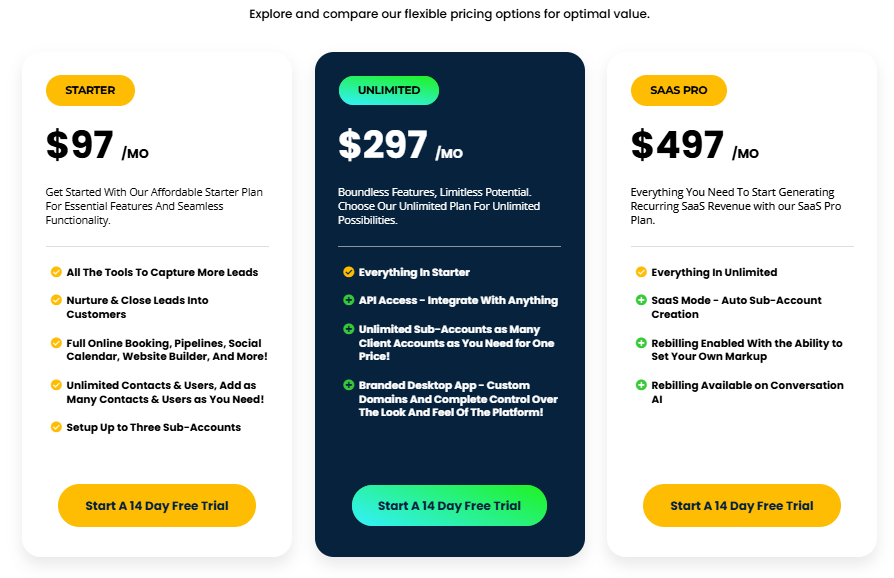Click the plus icon beside 'API Access - Integrate With Anything'
This screenshot has height=578, width=894.
[349, 300]
